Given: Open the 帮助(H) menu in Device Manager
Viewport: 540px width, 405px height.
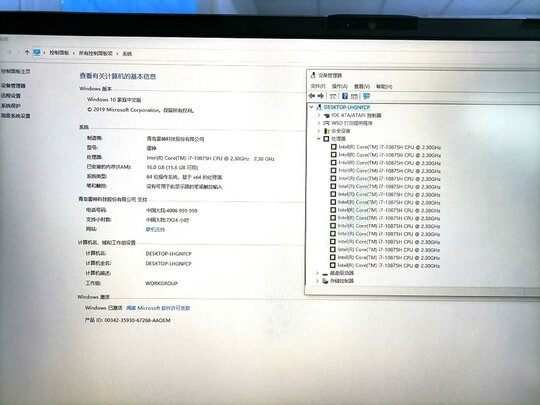Looking at the screenshot, I should (x=384, y=86).
